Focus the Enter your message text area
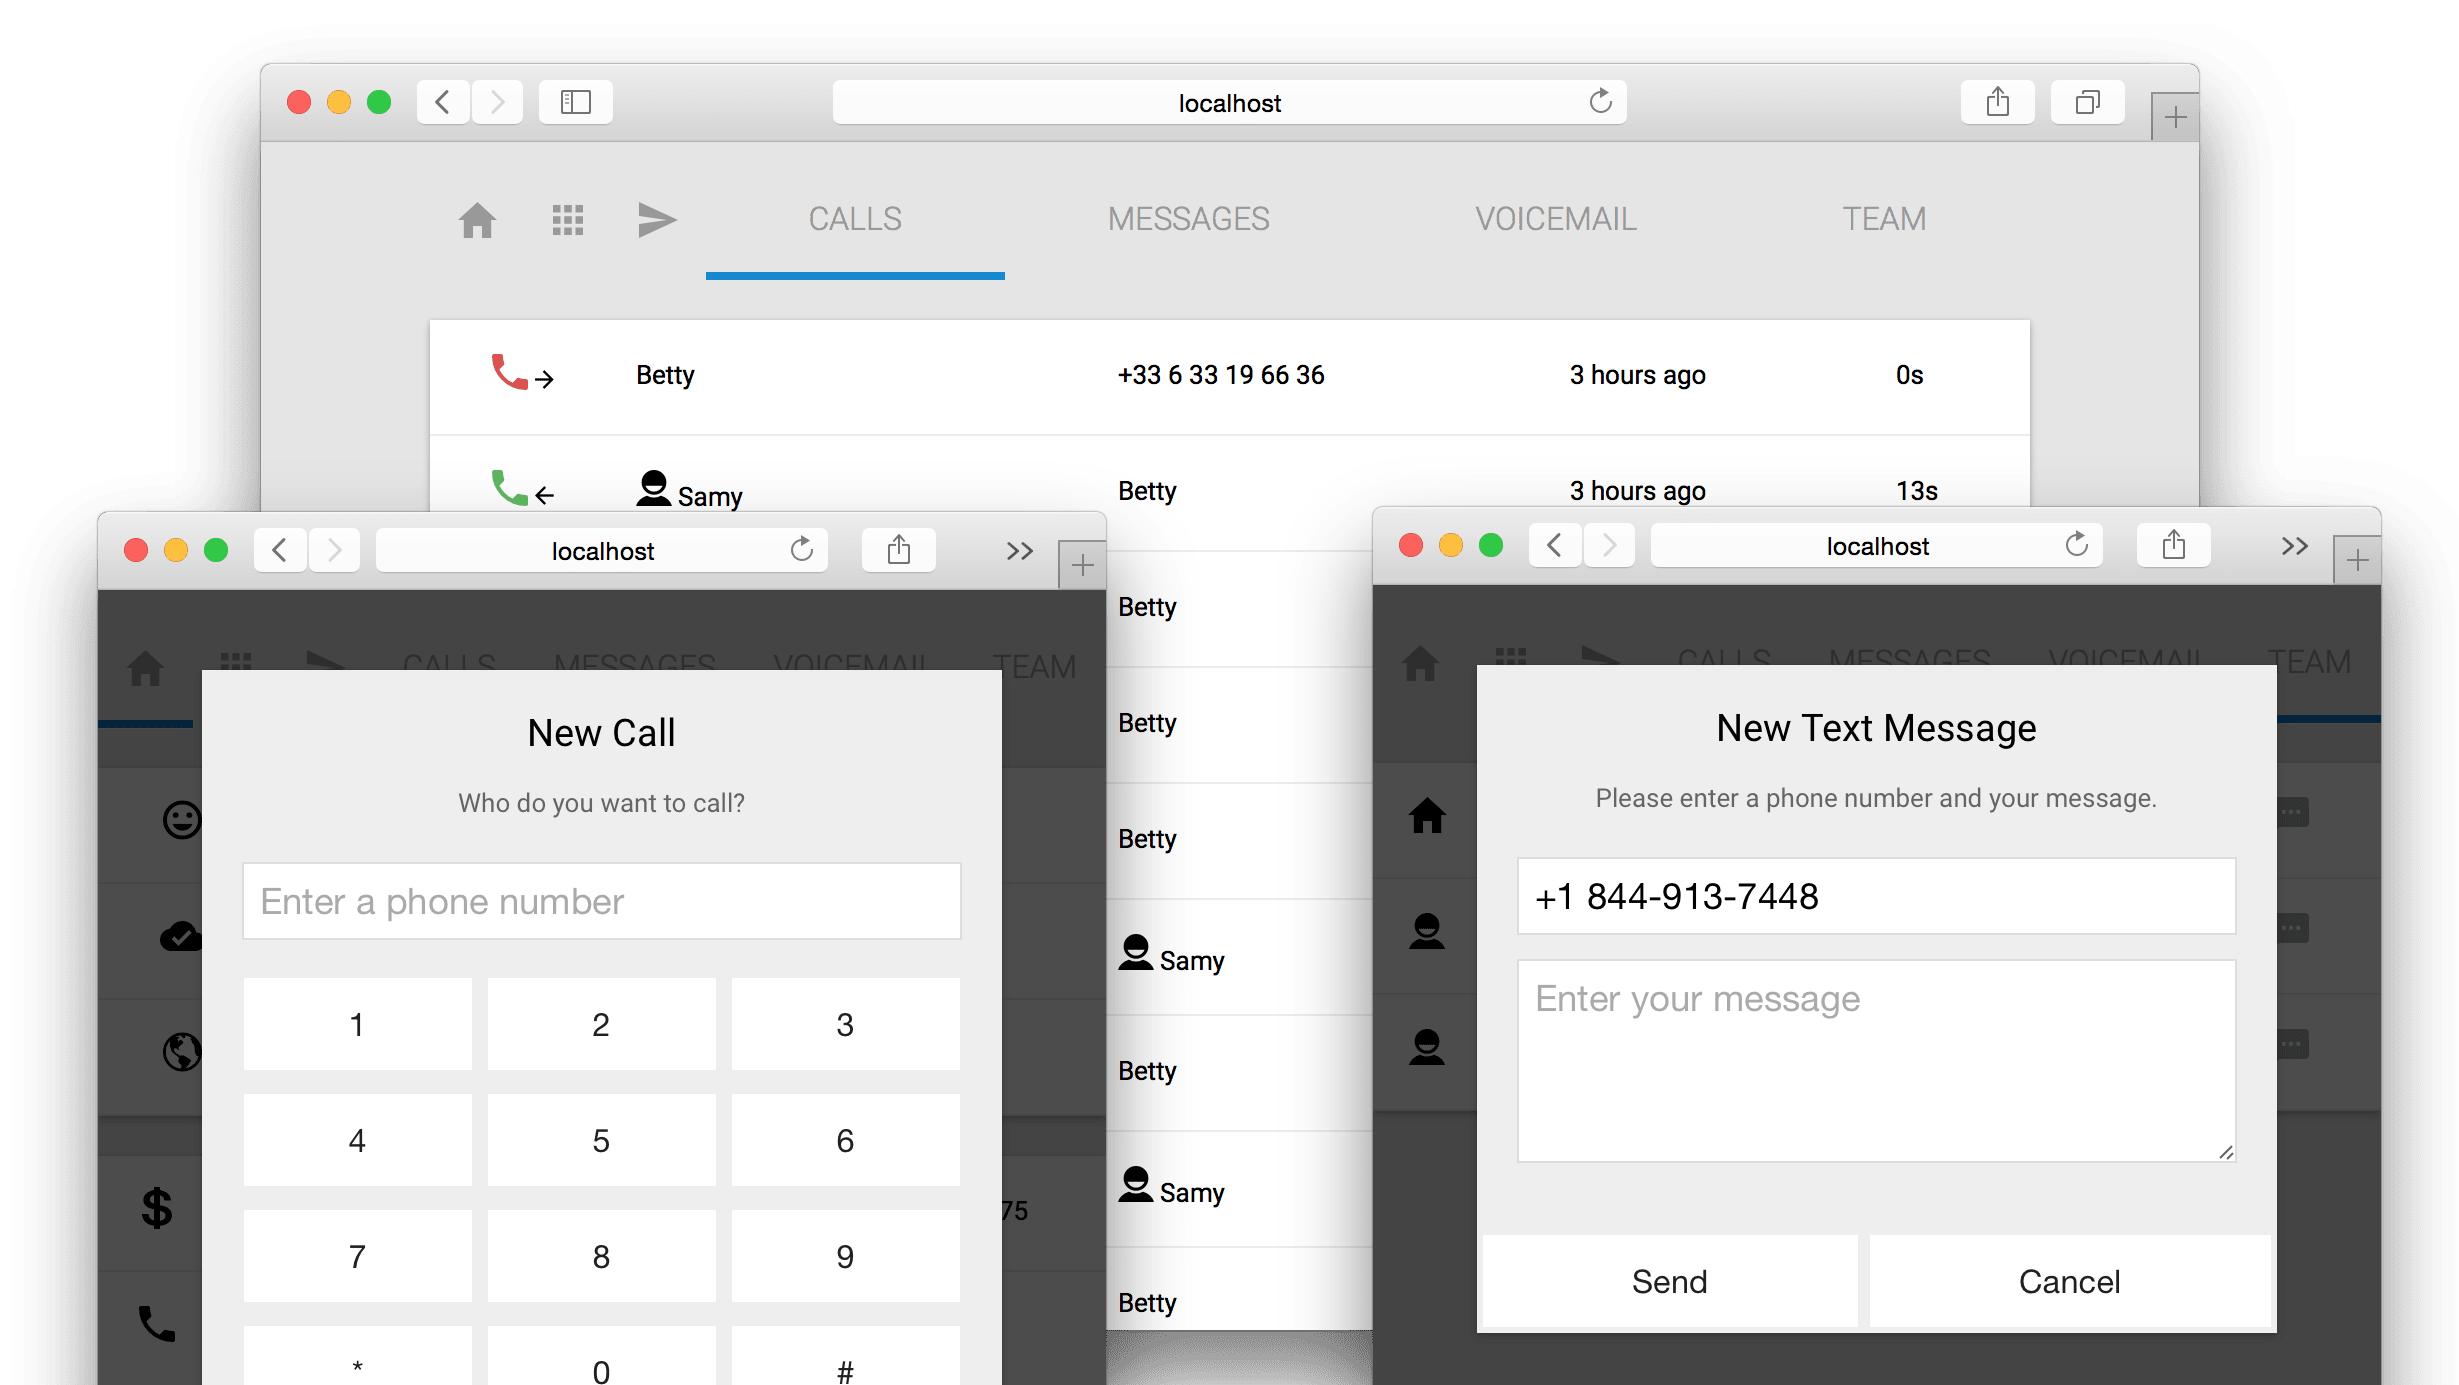Screen dimensions: 2459x1385 coord(1875,1060)
